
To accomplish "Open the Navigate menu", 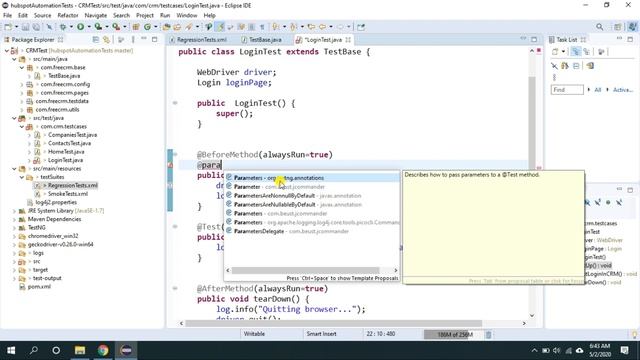I will (x=96, y=16).
